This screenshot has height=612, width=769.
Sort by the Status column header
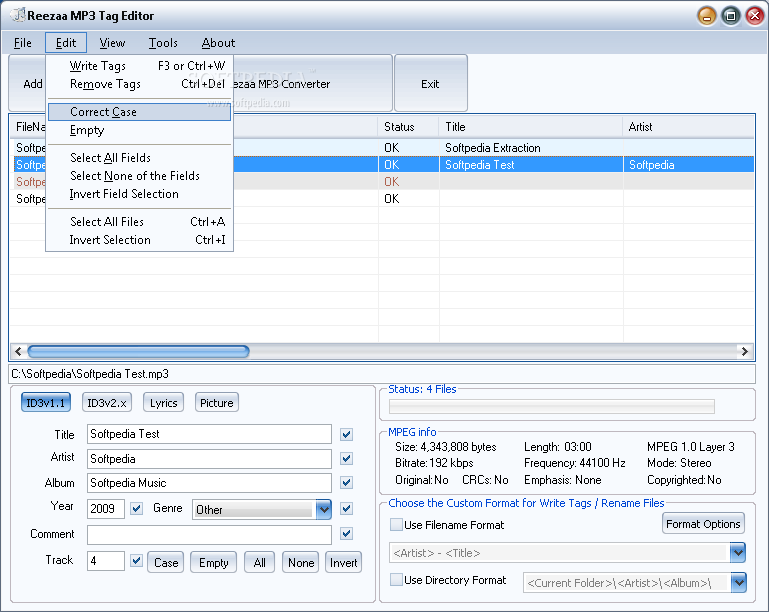[408, 127]
